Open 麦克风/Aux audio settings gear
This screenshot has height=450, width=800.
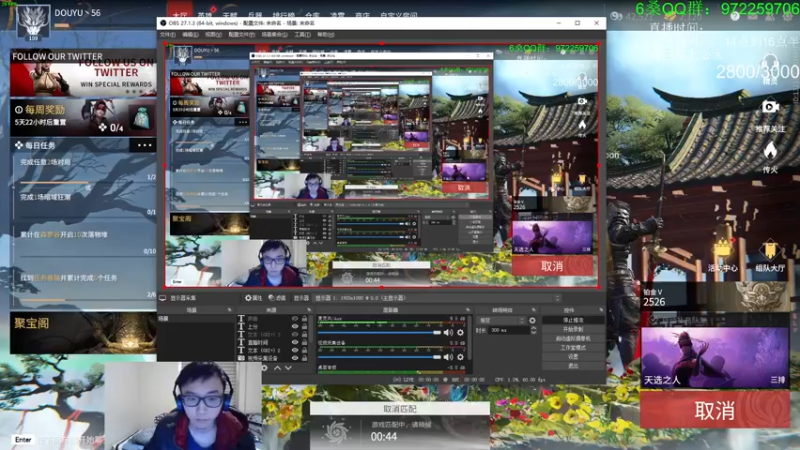coord(461,333)
